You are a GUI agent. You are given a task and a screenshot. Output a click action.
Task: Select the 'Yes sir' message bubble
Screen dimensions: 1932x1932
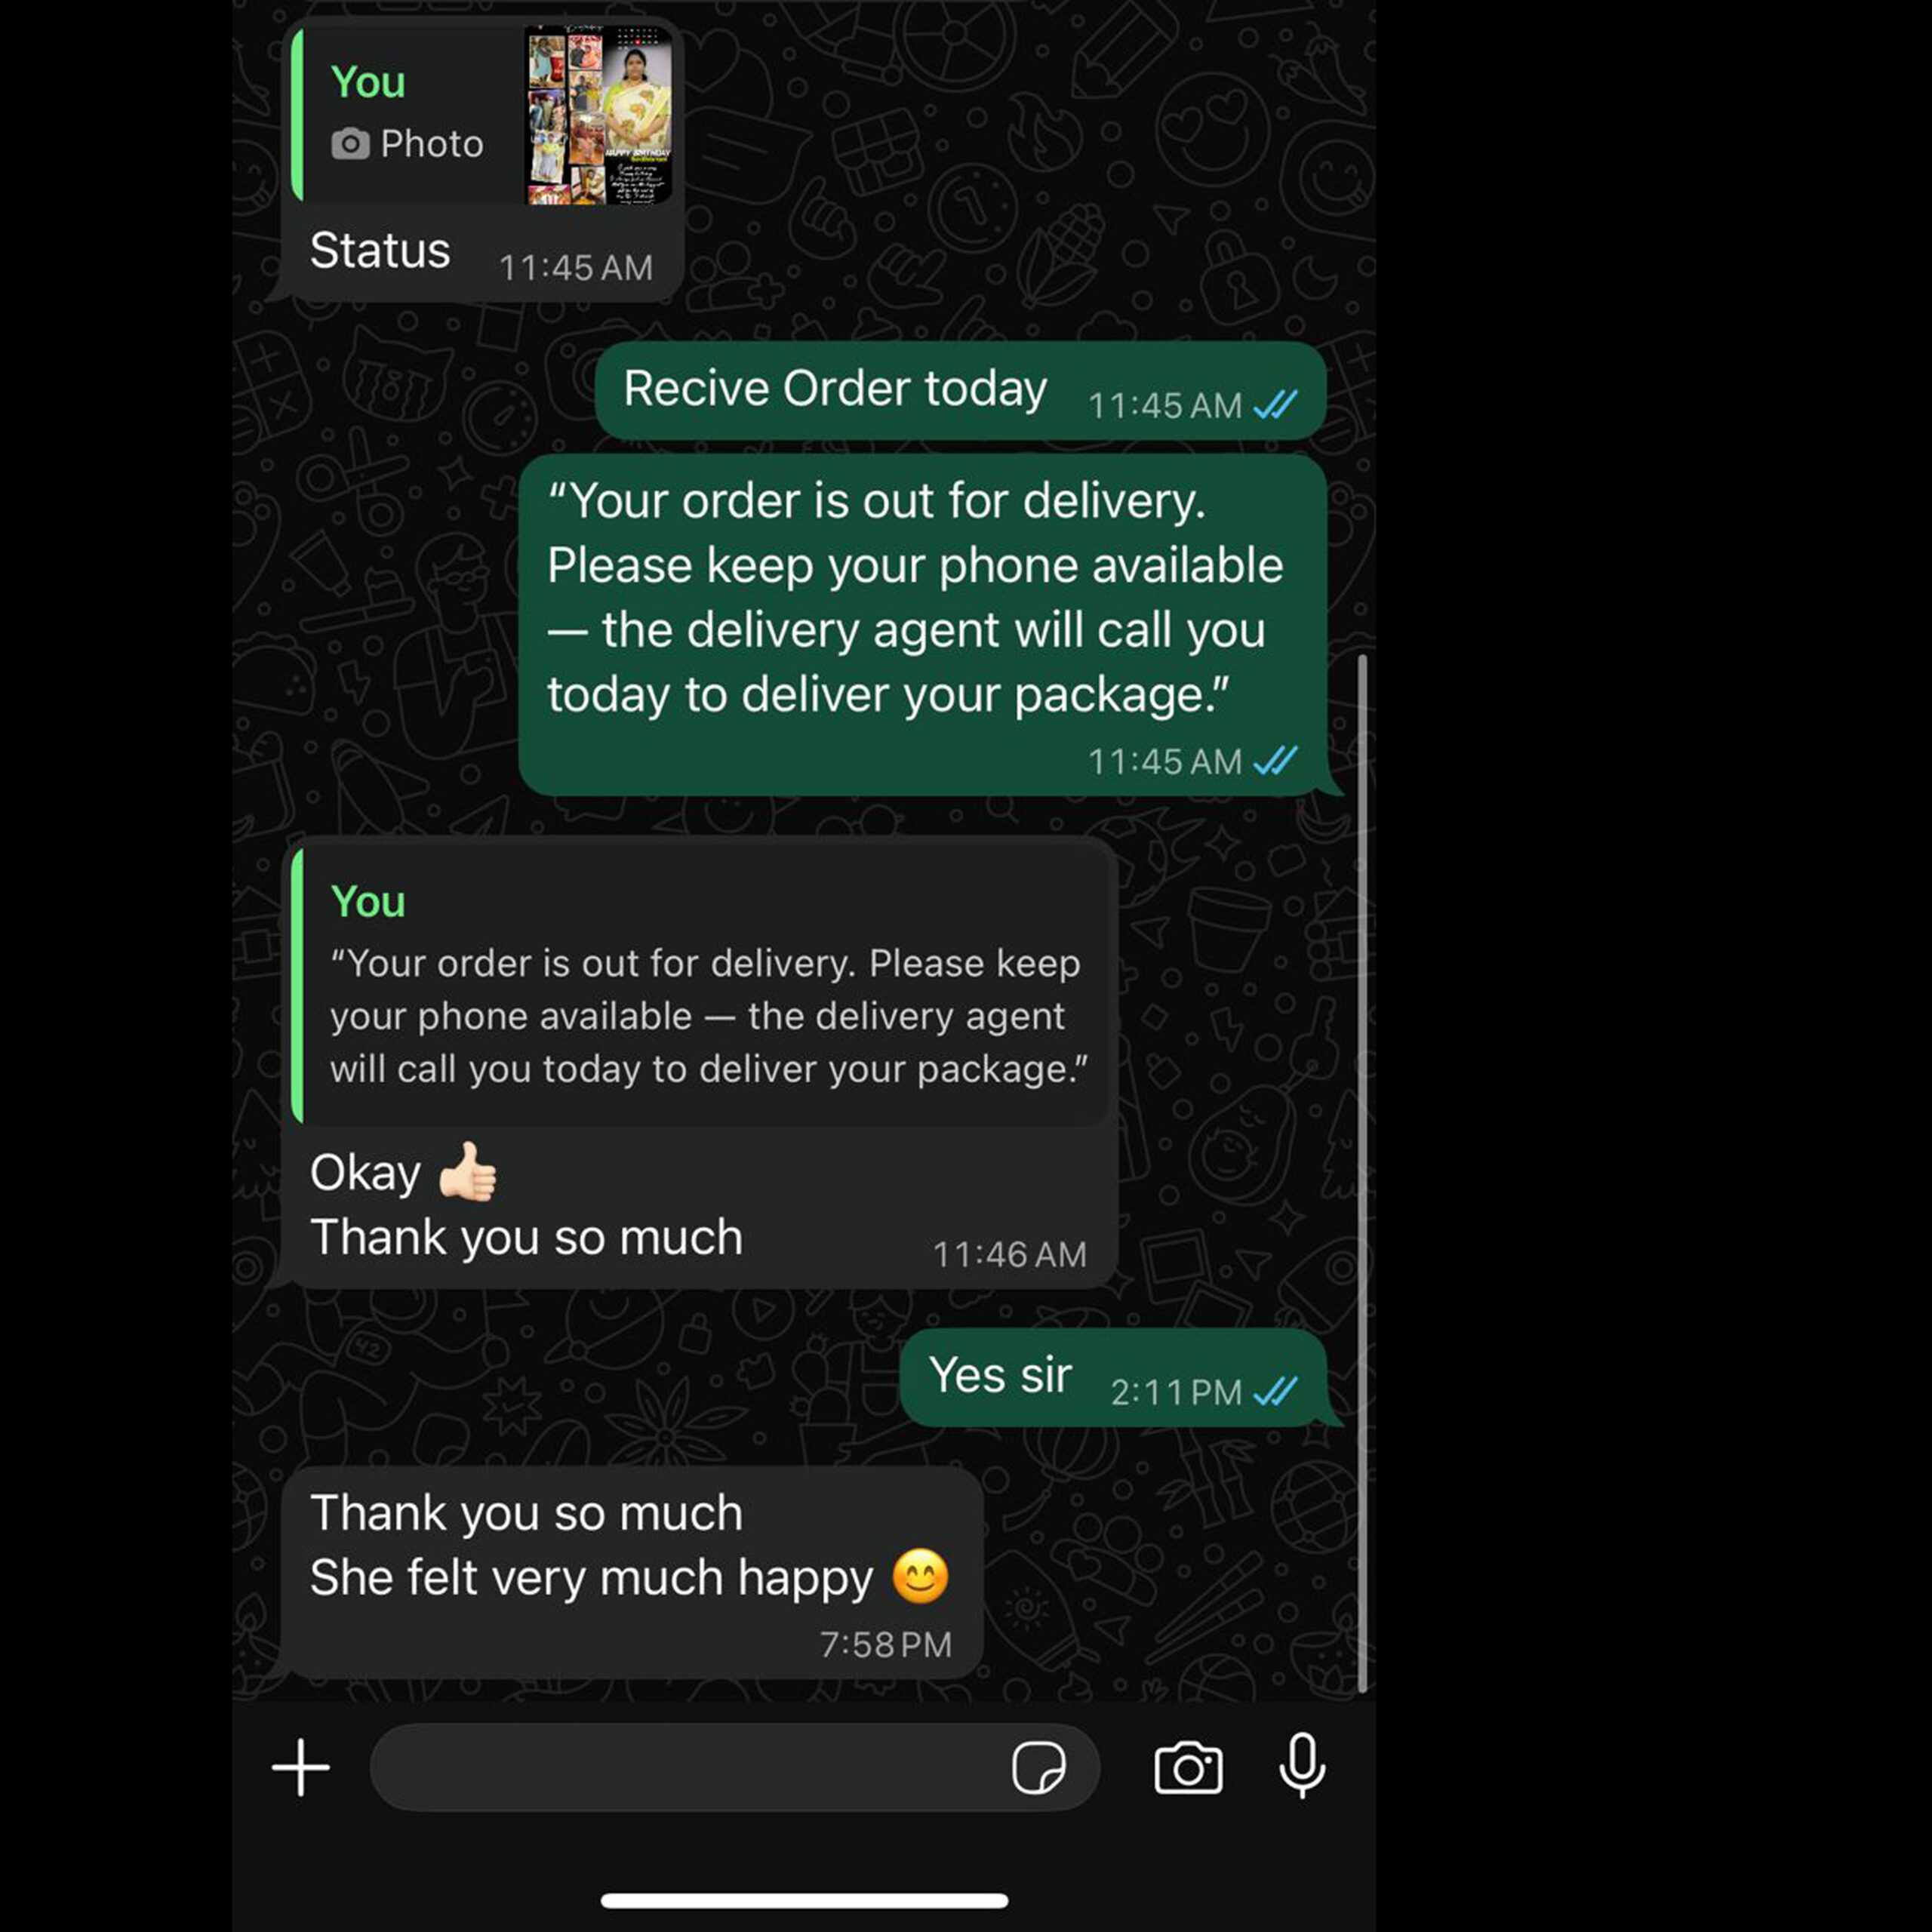(1113, 1377)
